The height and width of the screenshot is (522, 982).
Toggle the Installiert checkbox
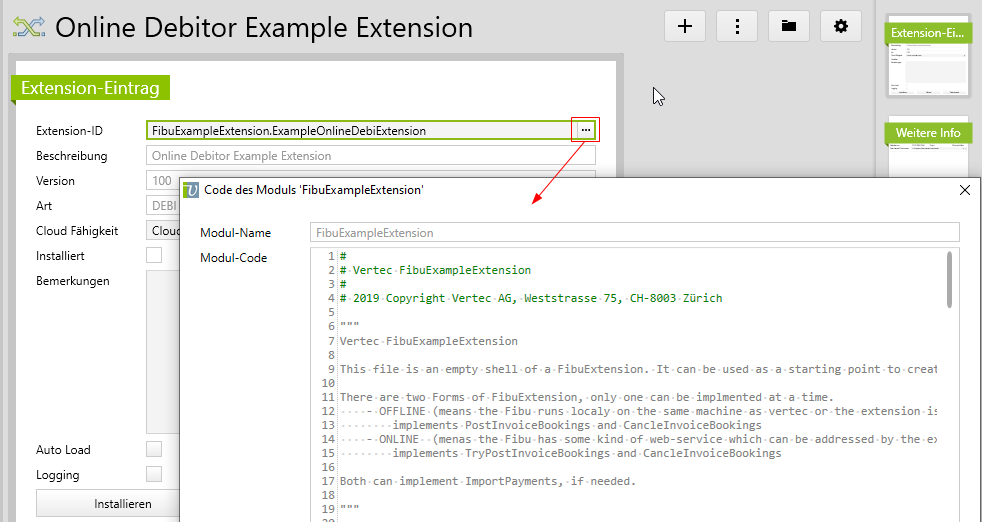point(154,256)
